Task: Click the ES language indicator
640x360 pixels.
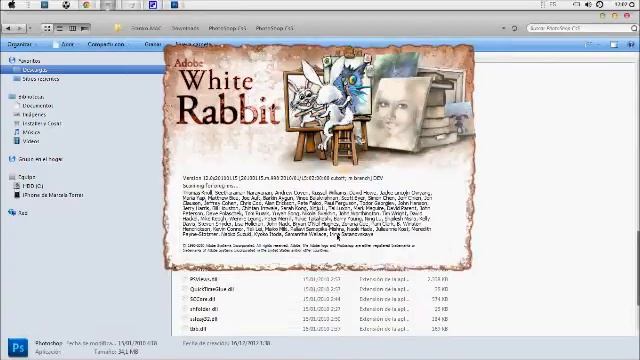Action: click(553, 4)
